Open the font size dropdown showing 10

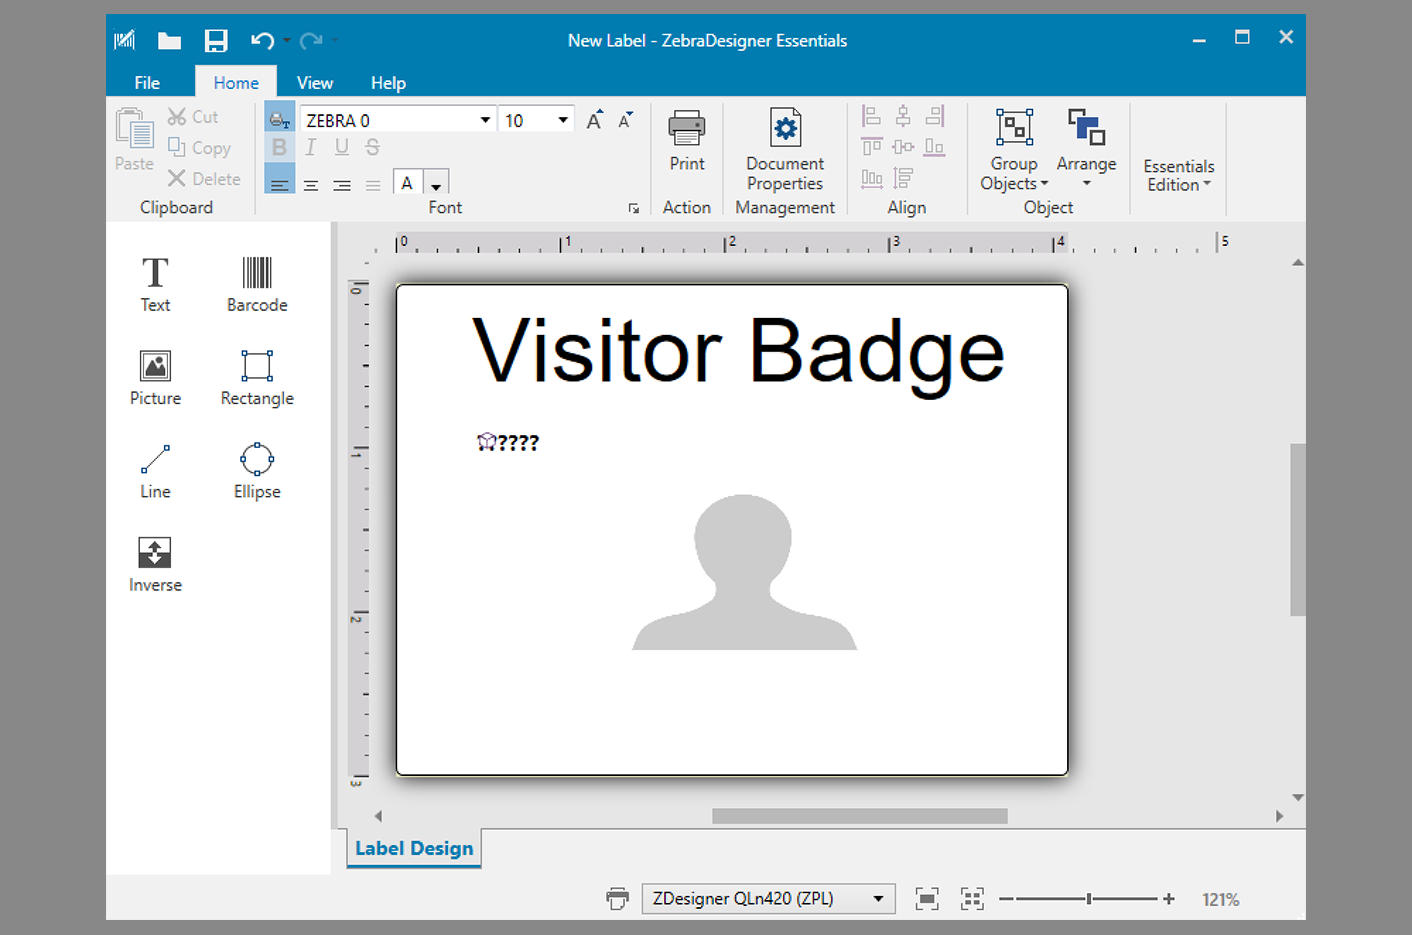561,119
